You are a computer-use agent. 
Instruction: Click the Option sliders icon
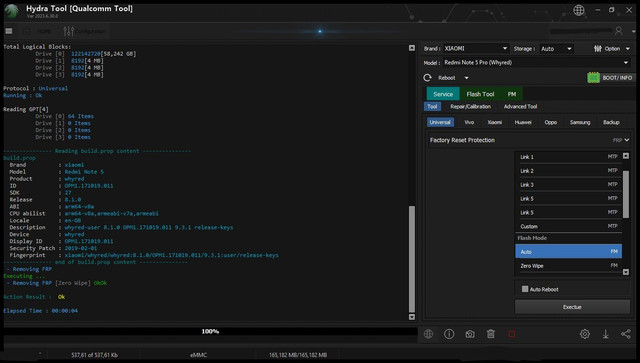point(598,49)
